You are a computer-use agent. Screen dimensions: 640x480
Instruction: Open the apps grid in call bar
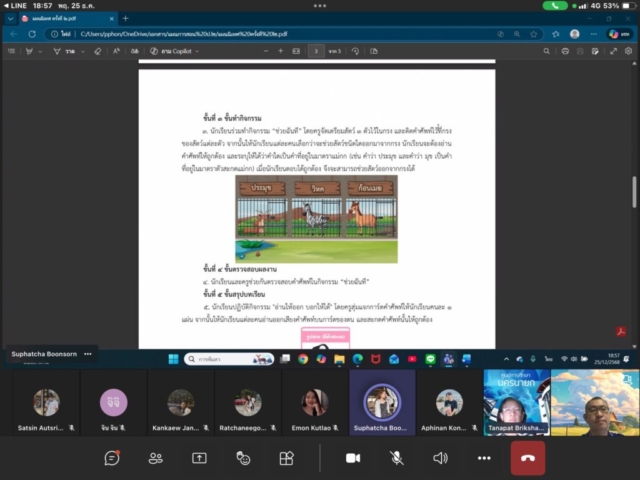[287, 458]
